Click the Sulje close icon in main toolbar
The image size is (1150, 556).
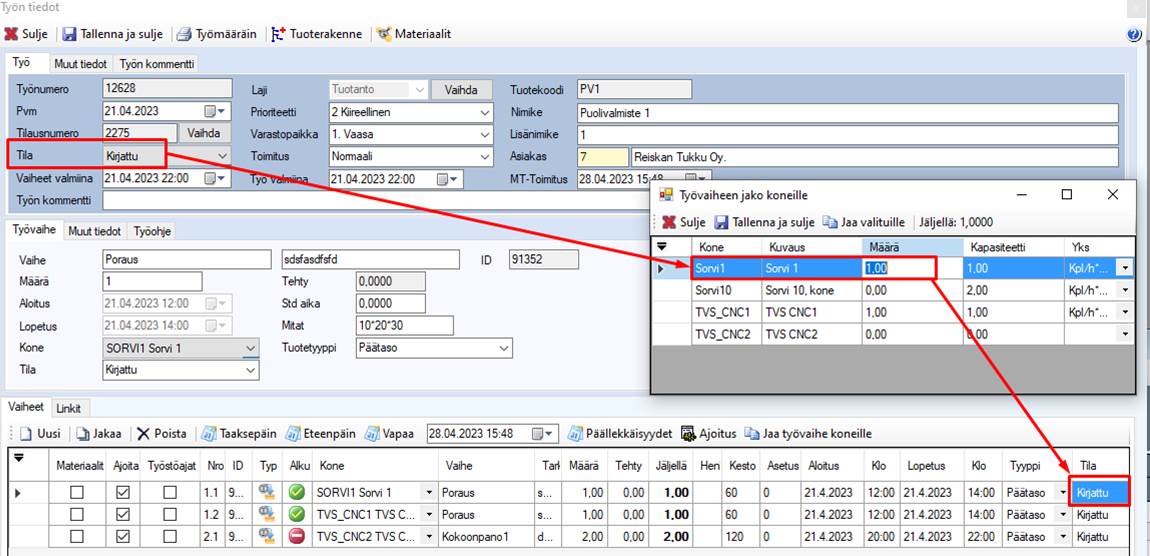(11, 34)
